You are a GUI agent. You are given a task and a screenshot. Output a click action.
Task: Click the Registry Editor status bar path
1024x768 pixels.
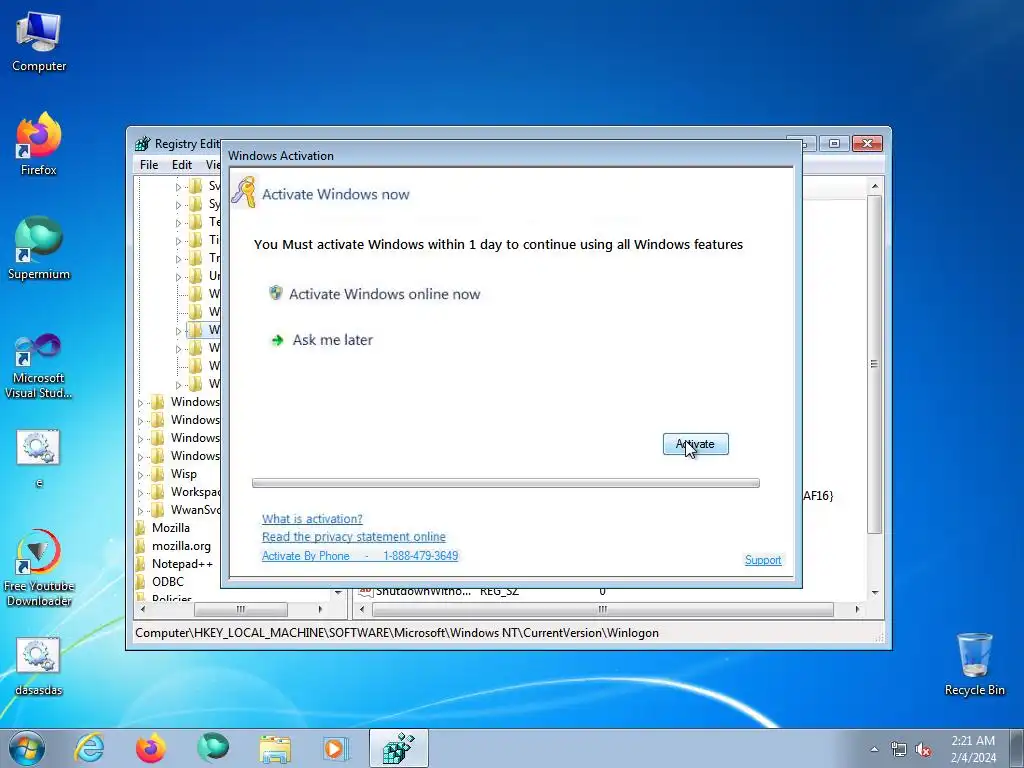pos(396,633)
